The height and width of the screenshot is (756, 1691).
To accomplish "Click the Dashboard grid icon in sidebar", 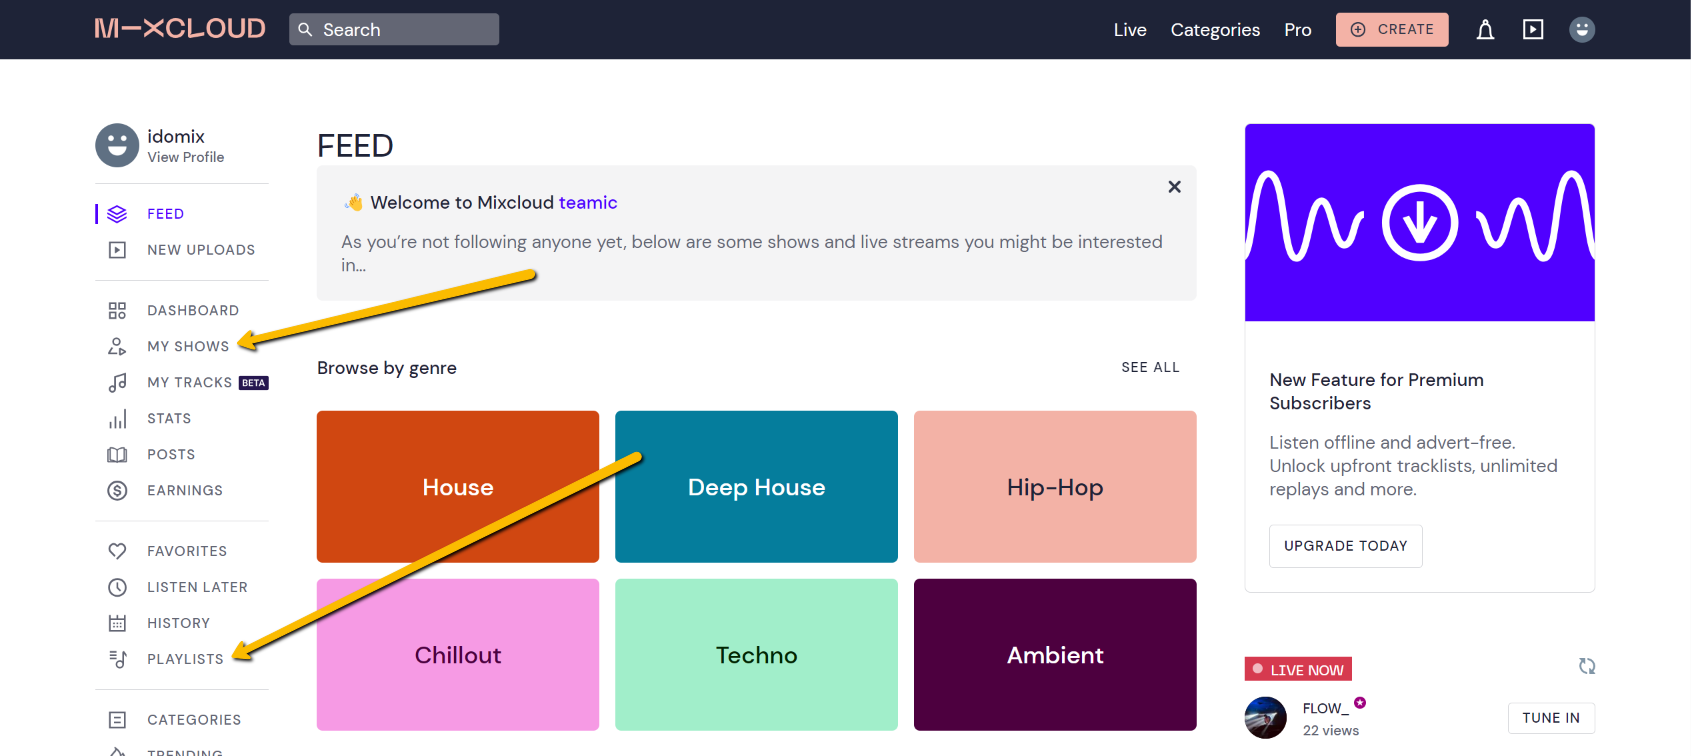I will [117, 311].
